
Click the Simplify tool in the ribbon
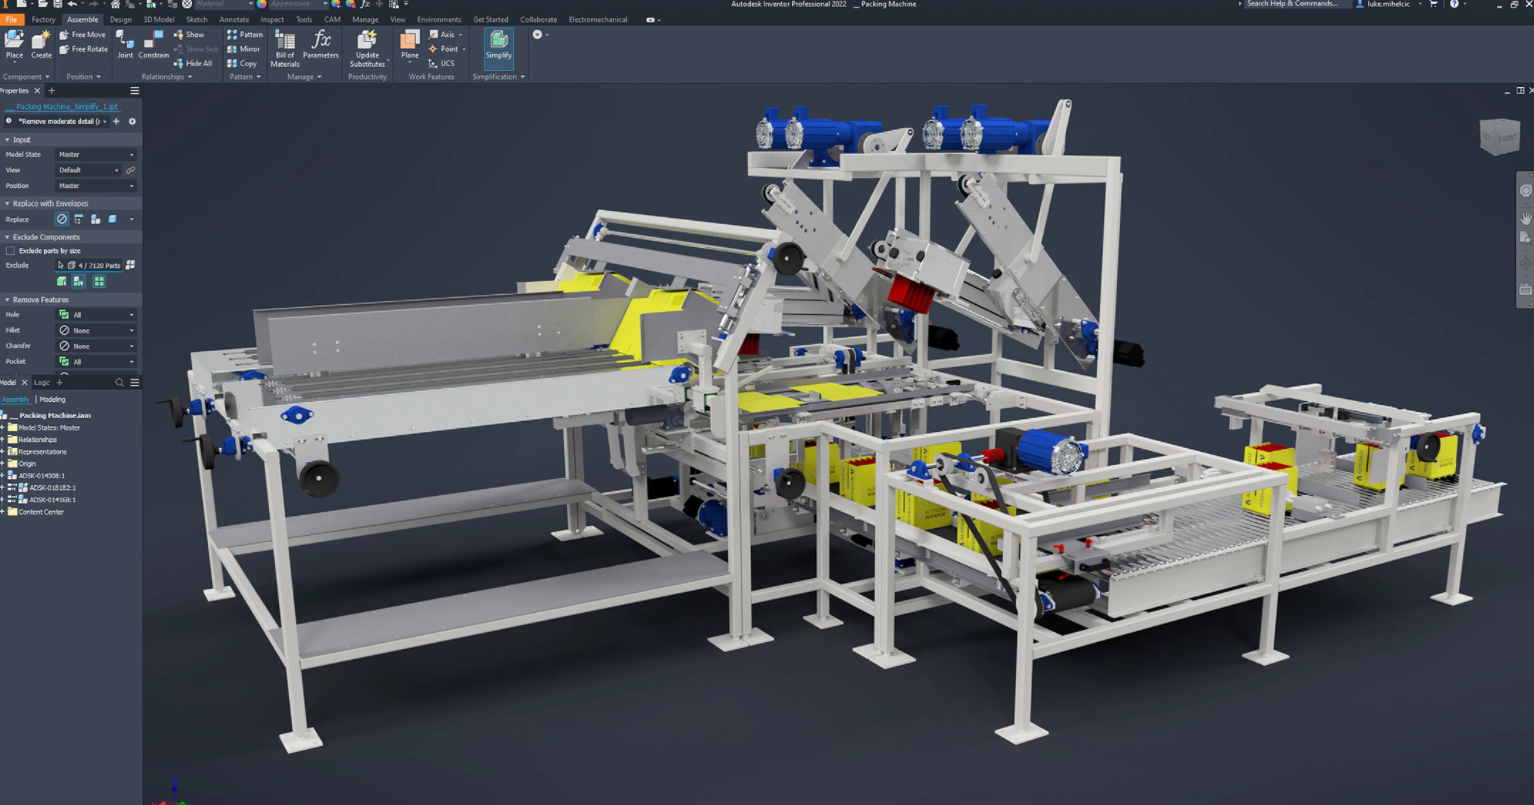pos(498,46)
